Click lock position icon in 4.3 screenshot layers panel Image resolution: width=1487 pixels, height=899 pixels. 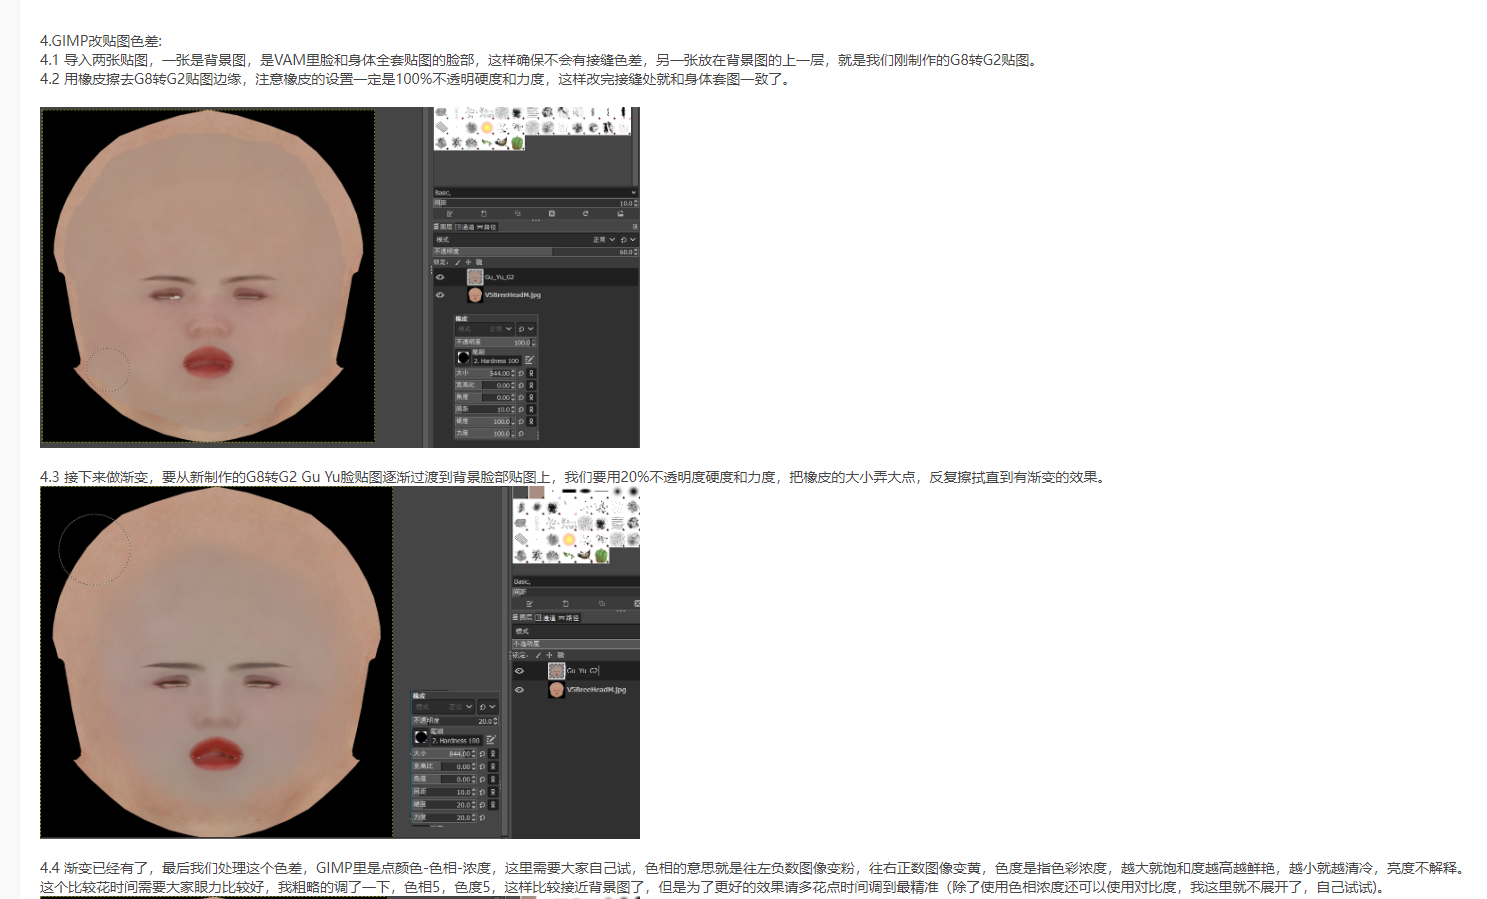pyautogui.click(x=549, y=655)
